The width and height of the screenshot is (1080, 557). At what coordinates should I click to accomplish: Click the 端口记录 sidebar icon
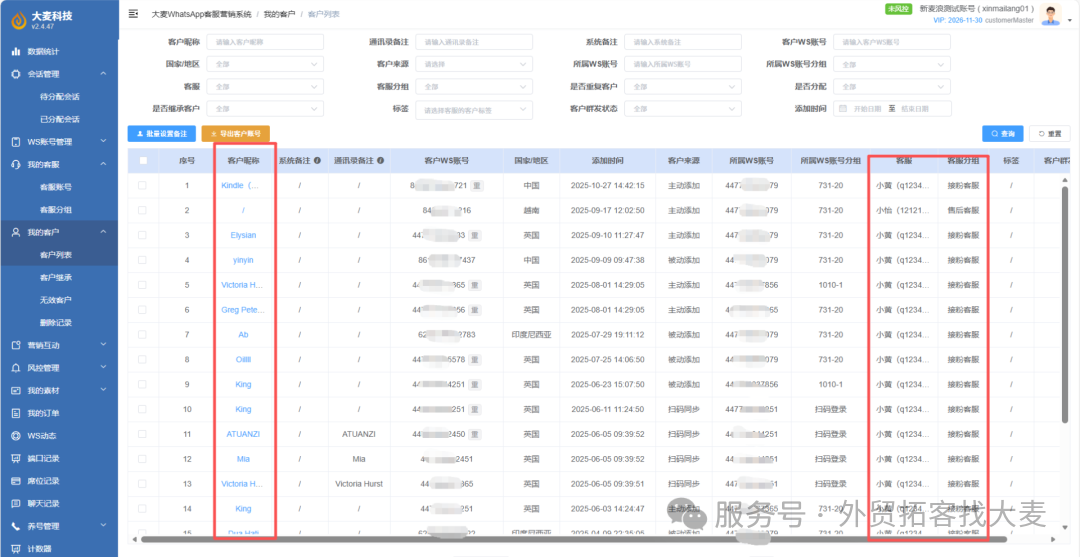[x=15, y=458]
